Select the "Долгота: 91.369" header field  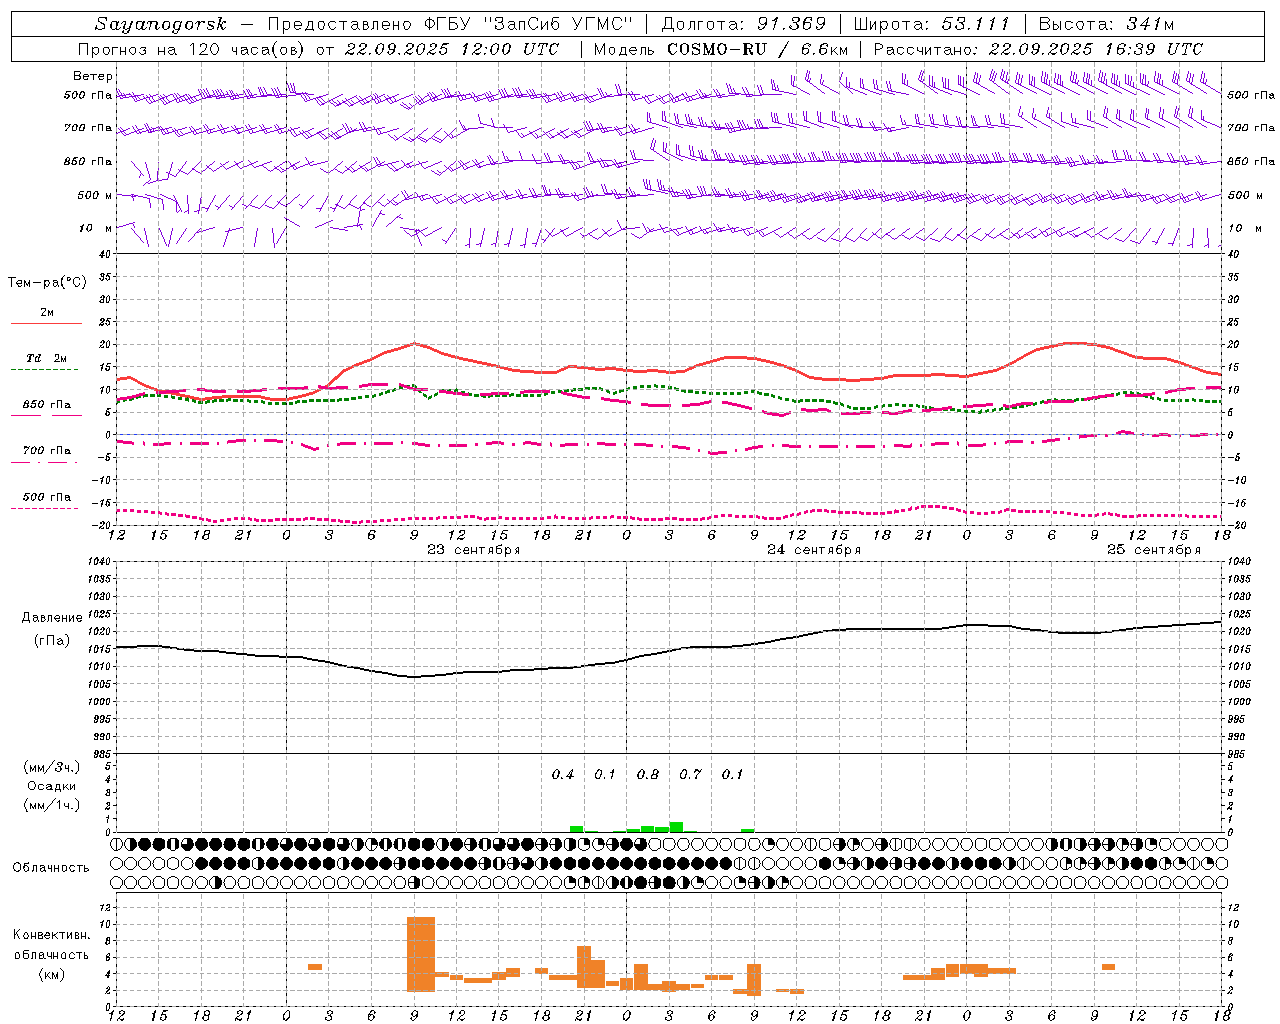tap(744, 24)
